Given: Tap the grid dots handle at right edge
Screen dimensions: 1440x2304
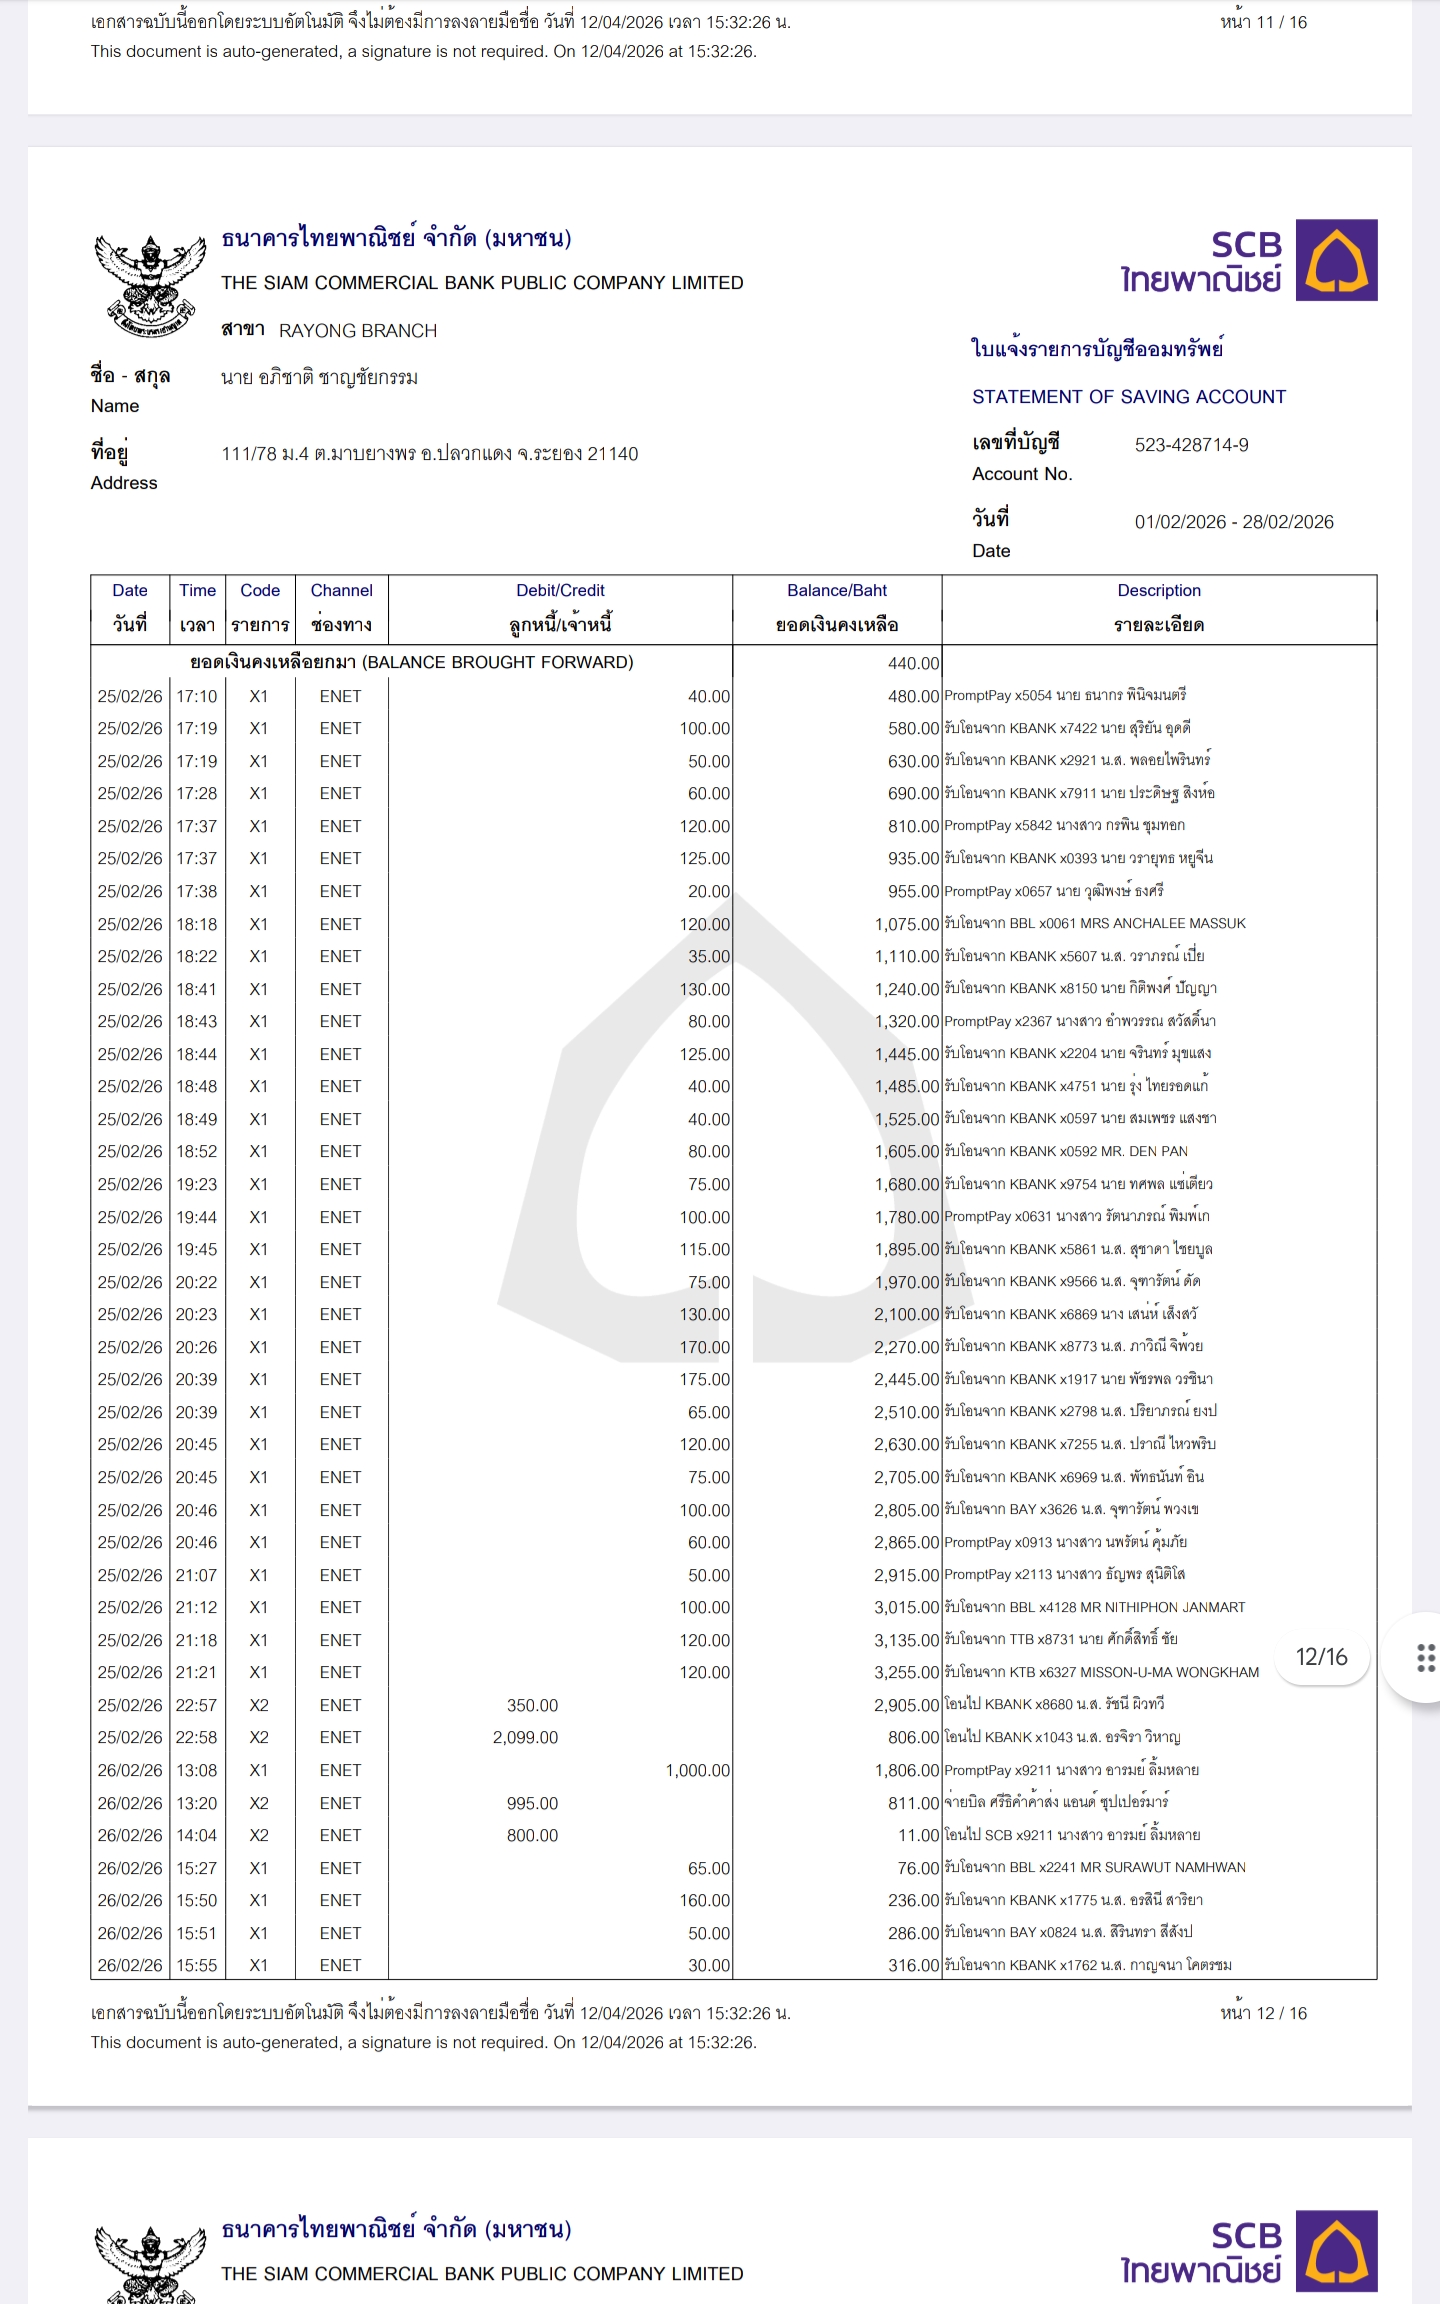Looking at the screenshot, I should point(1426,1657).
